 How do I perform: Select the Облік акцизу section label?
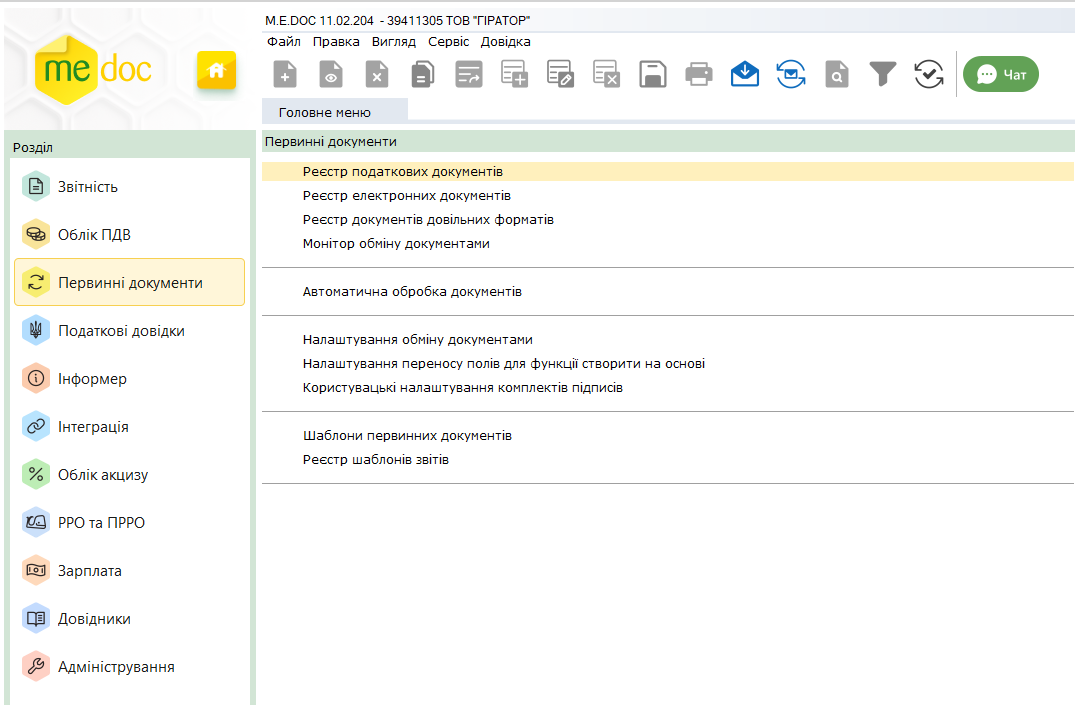(x=103, y=475)
